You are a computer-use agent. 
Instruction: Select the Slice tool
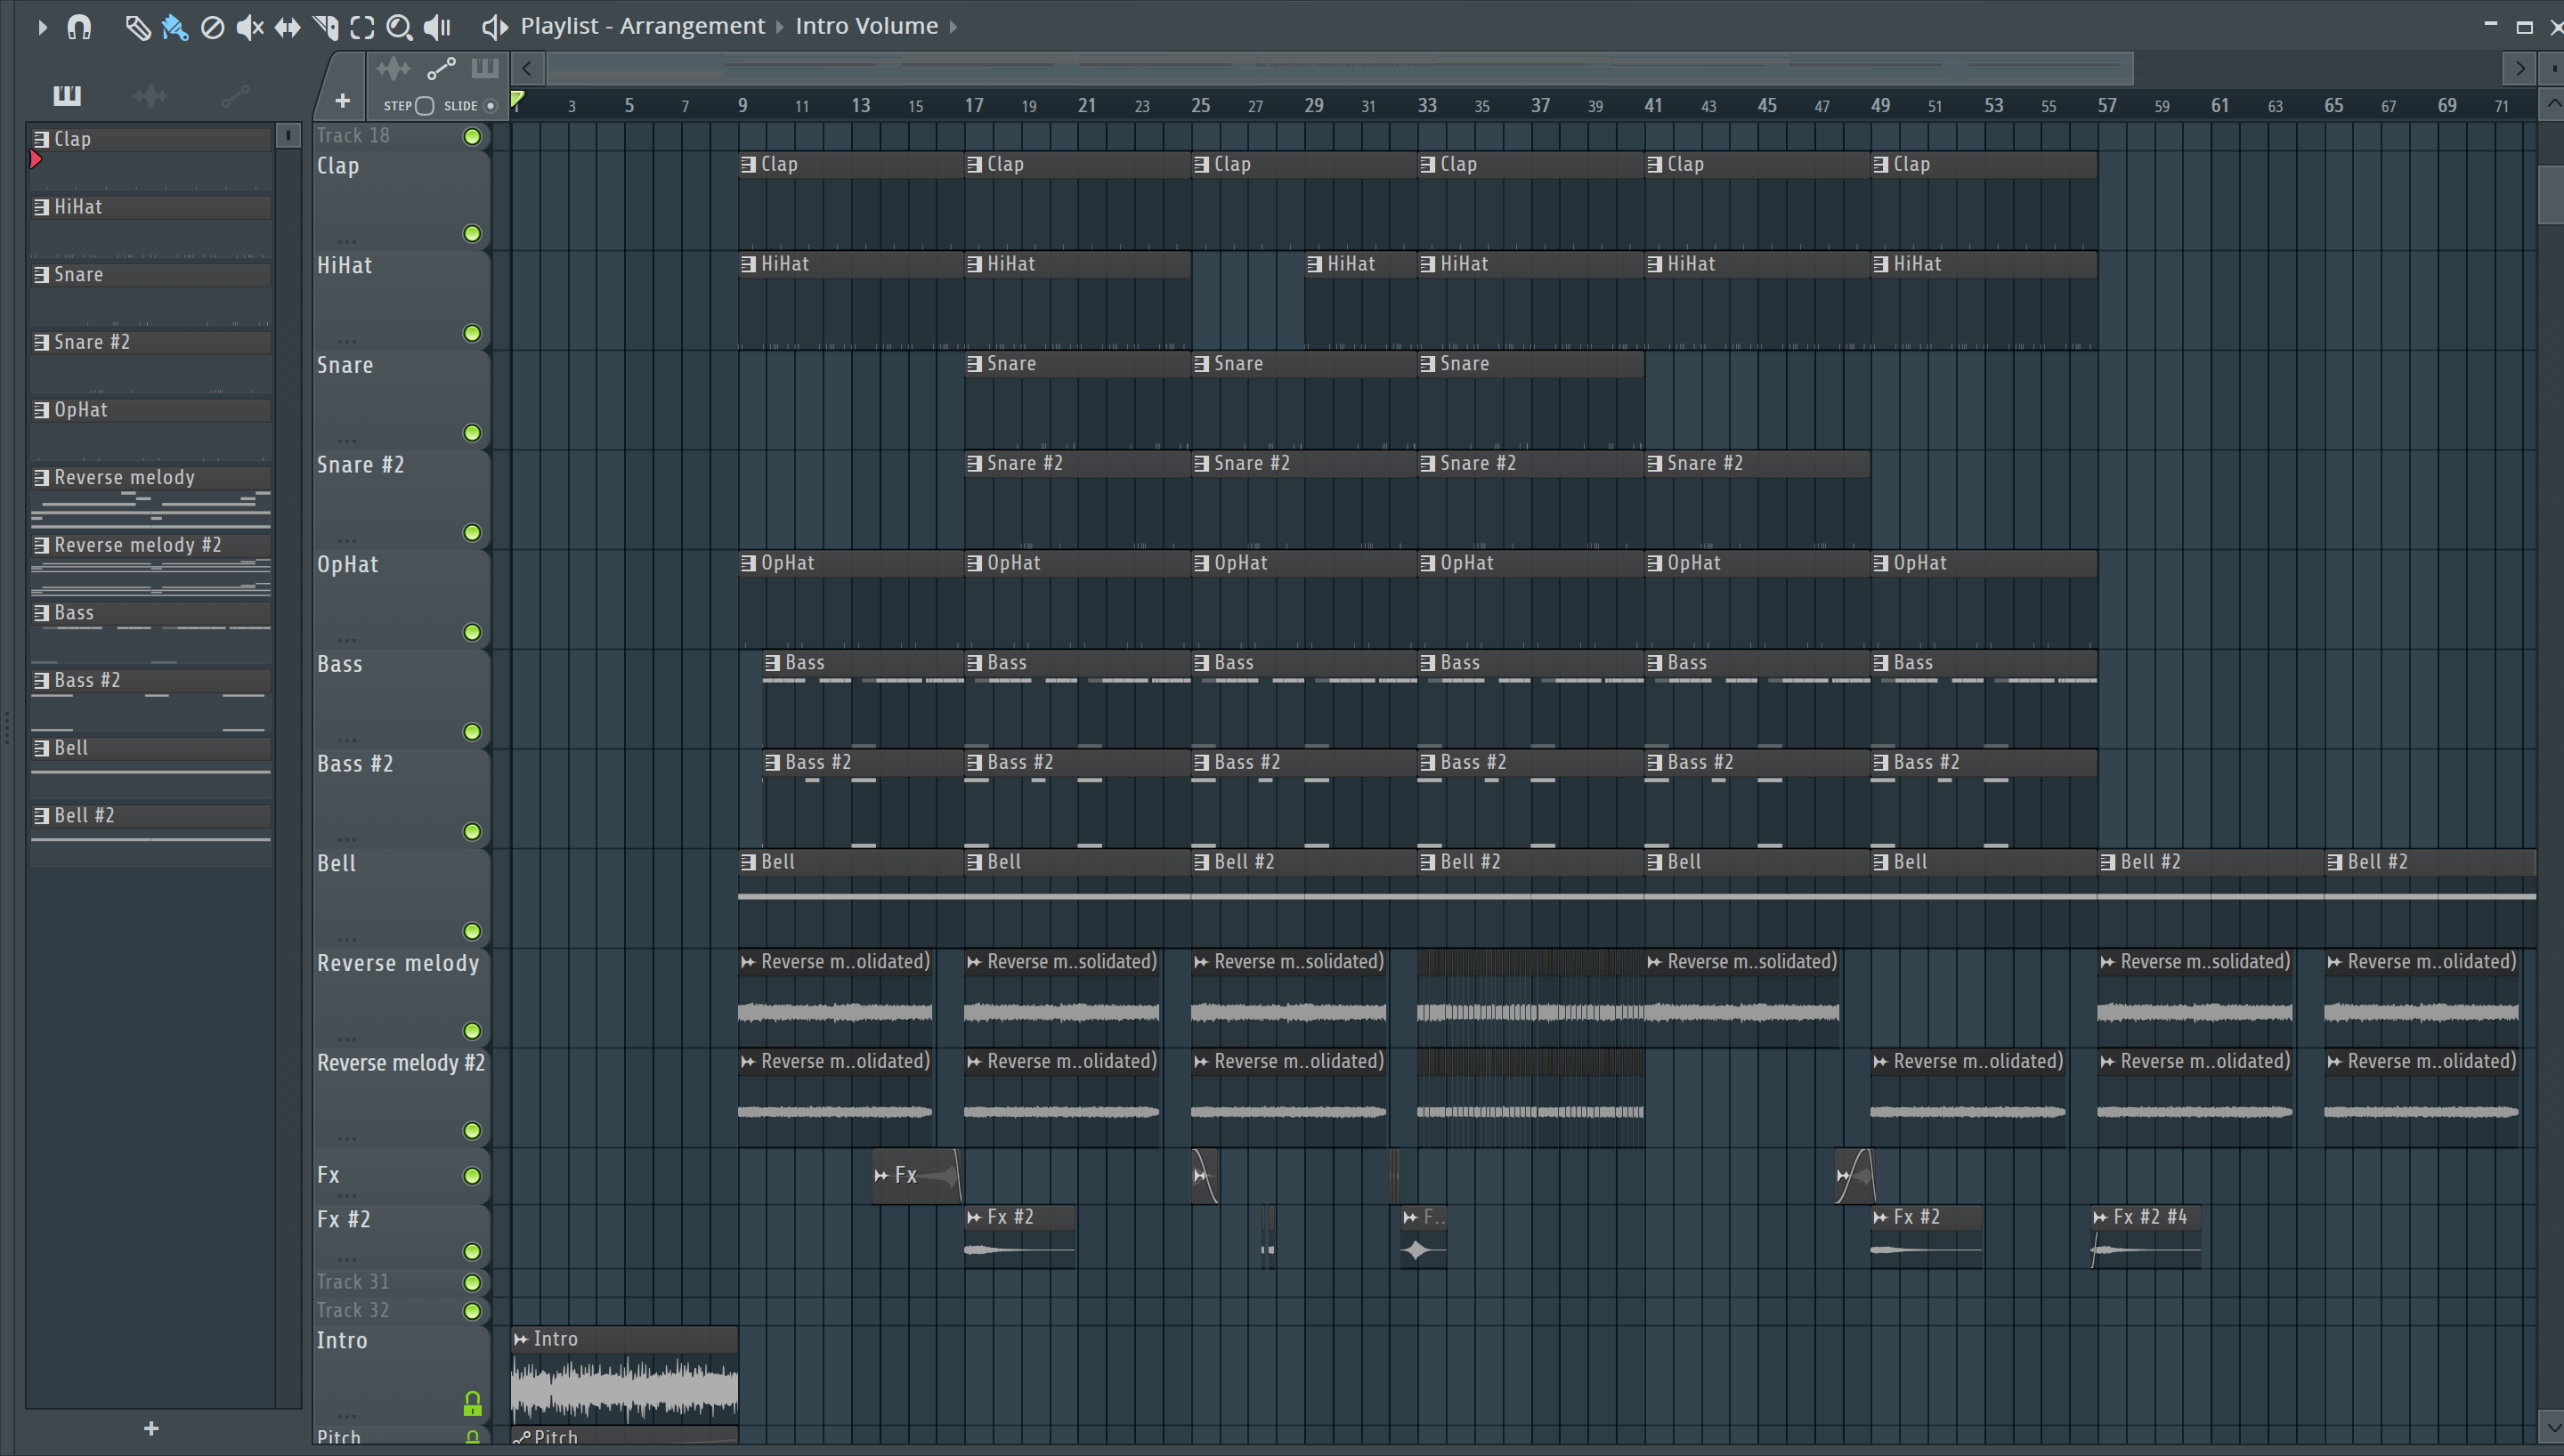(325, 27)
